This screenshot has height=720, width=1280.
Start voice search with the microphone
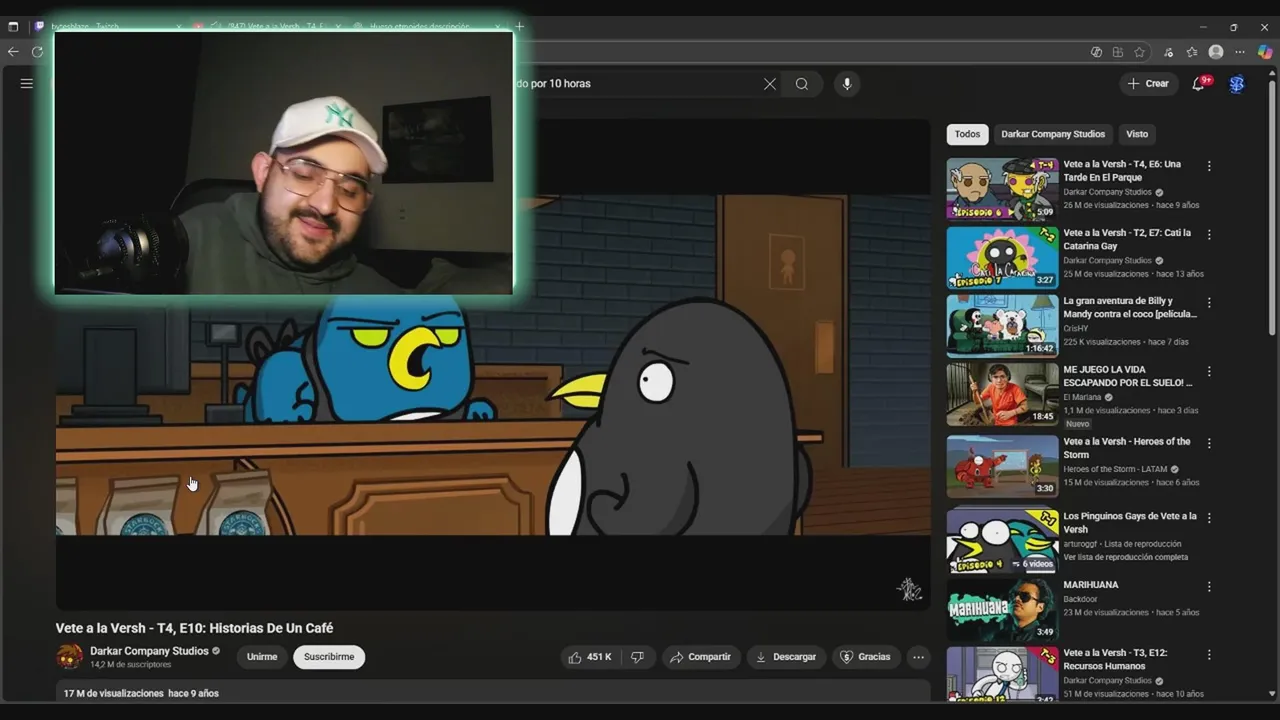(x=847, y=84)
